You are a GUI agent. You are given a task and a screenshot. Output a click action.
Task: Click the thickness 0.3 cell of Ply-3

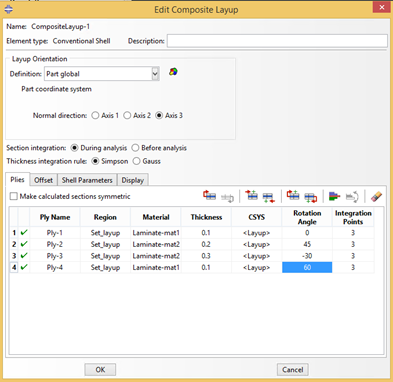[206, 256]
